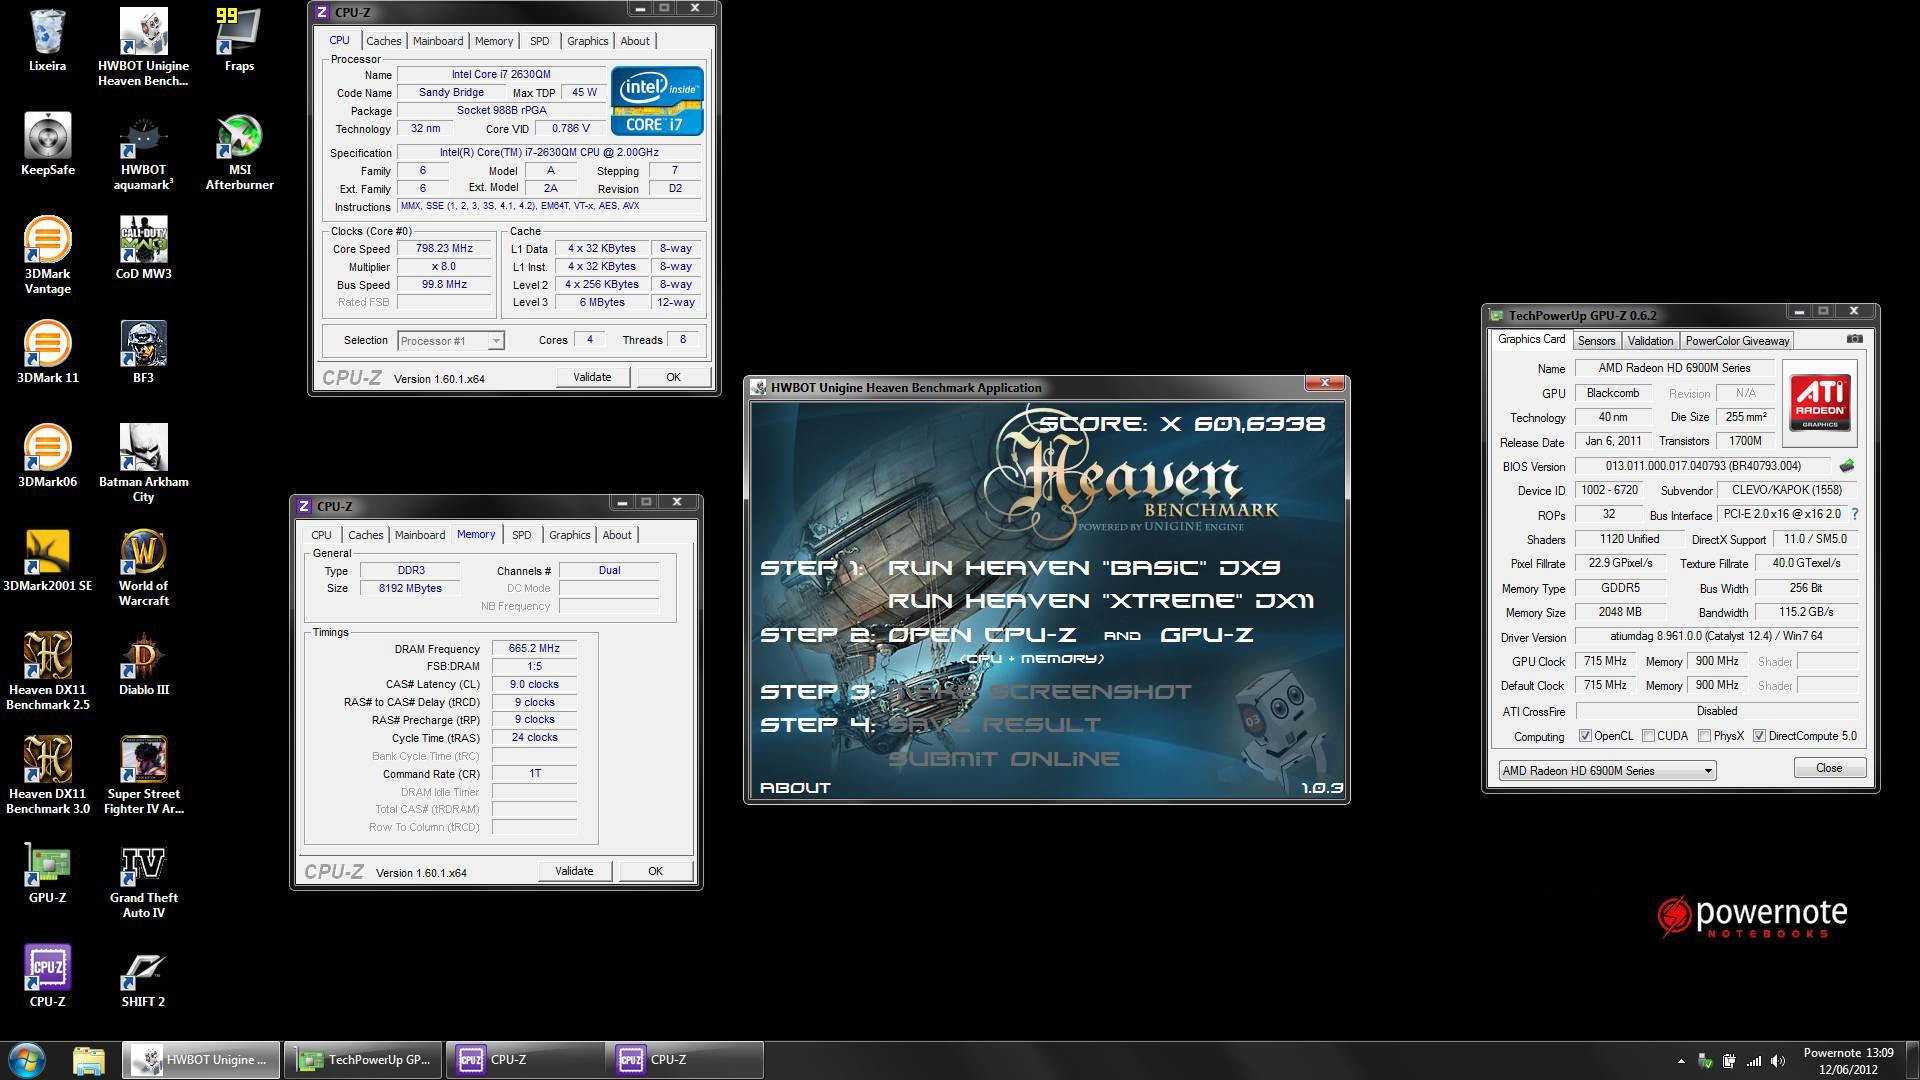Image resolution: width=1920 pixels, height=1080 pixels.
Task: Click OK in bottom CPU-Z window
Action: (x=655, y=871)
